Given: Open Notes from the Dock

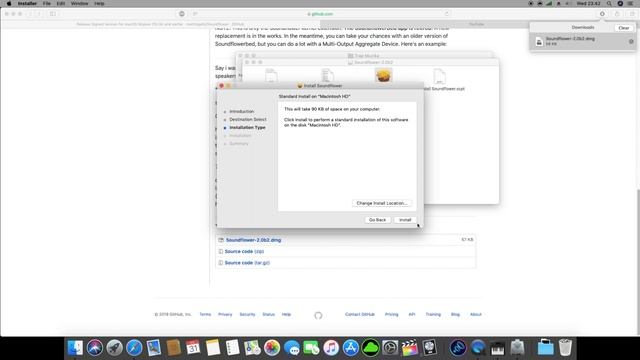Looking at the screenshot, I should point(213,348).
